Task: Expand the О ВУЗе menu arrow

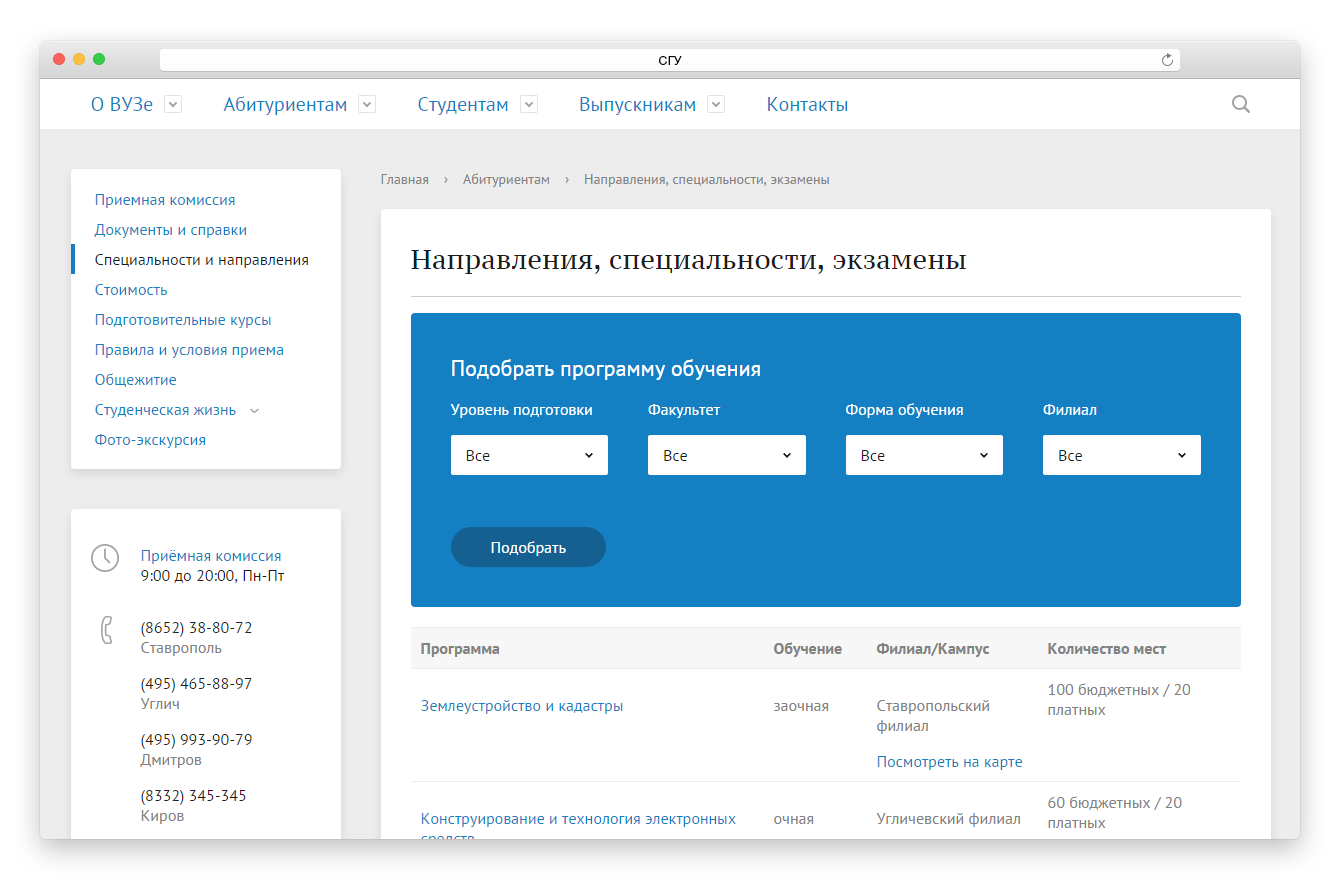Action: coord(173,104)
